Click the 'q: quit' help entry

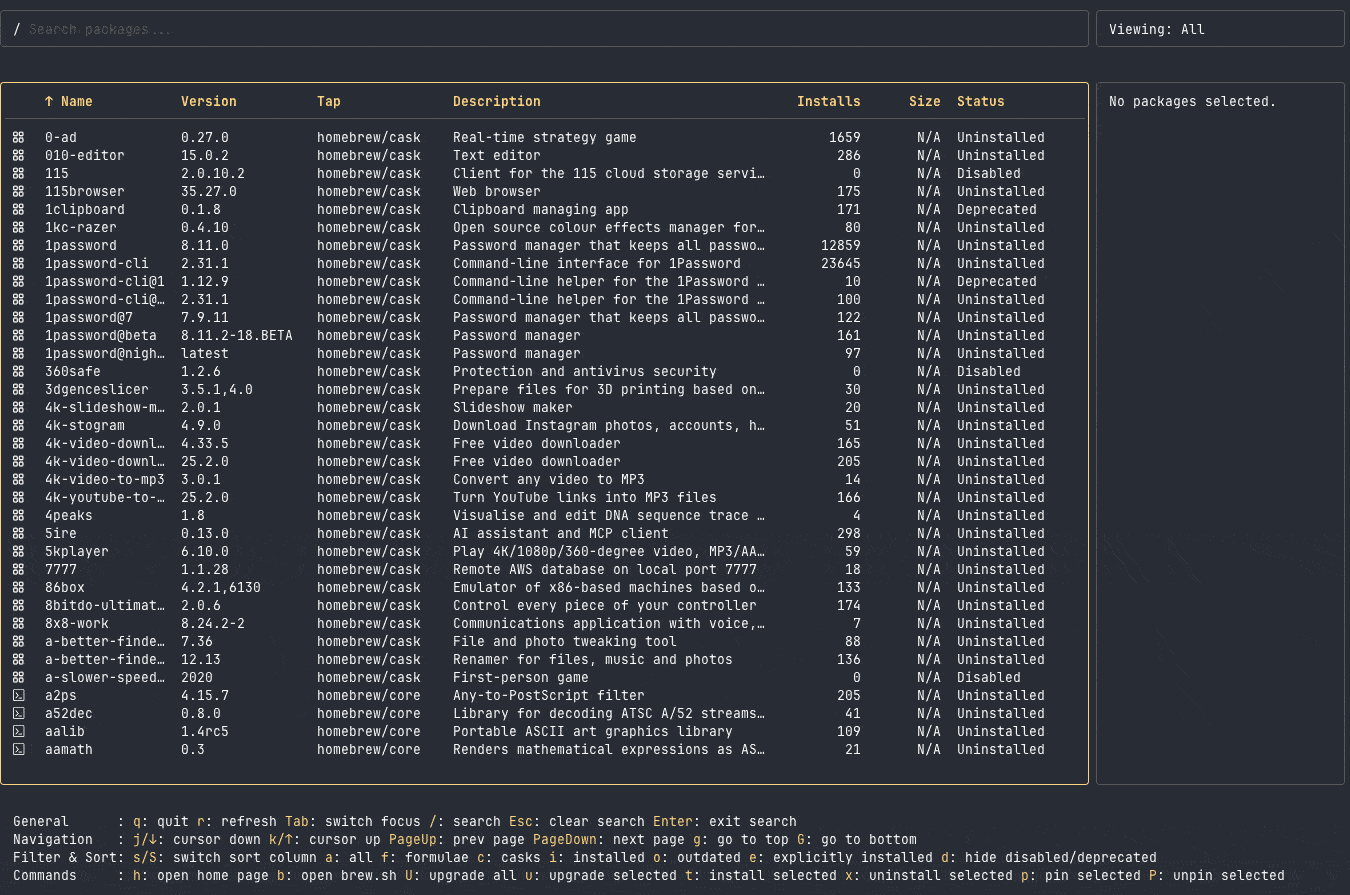(161, 821)
